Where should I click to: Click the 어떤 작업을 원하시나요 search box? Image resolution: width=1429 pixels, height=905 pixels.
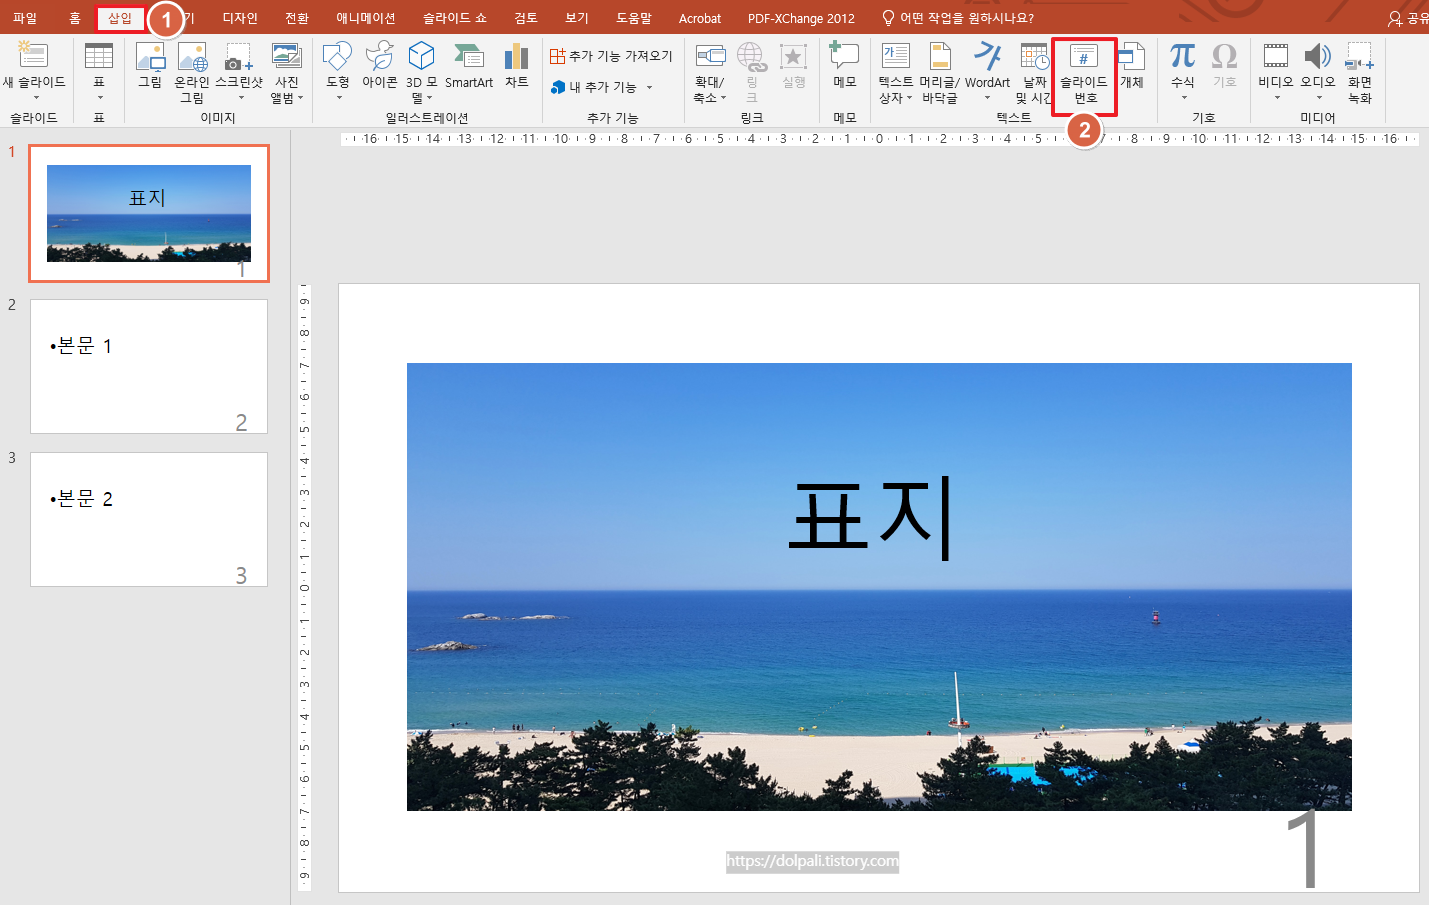tap(958, 18)
